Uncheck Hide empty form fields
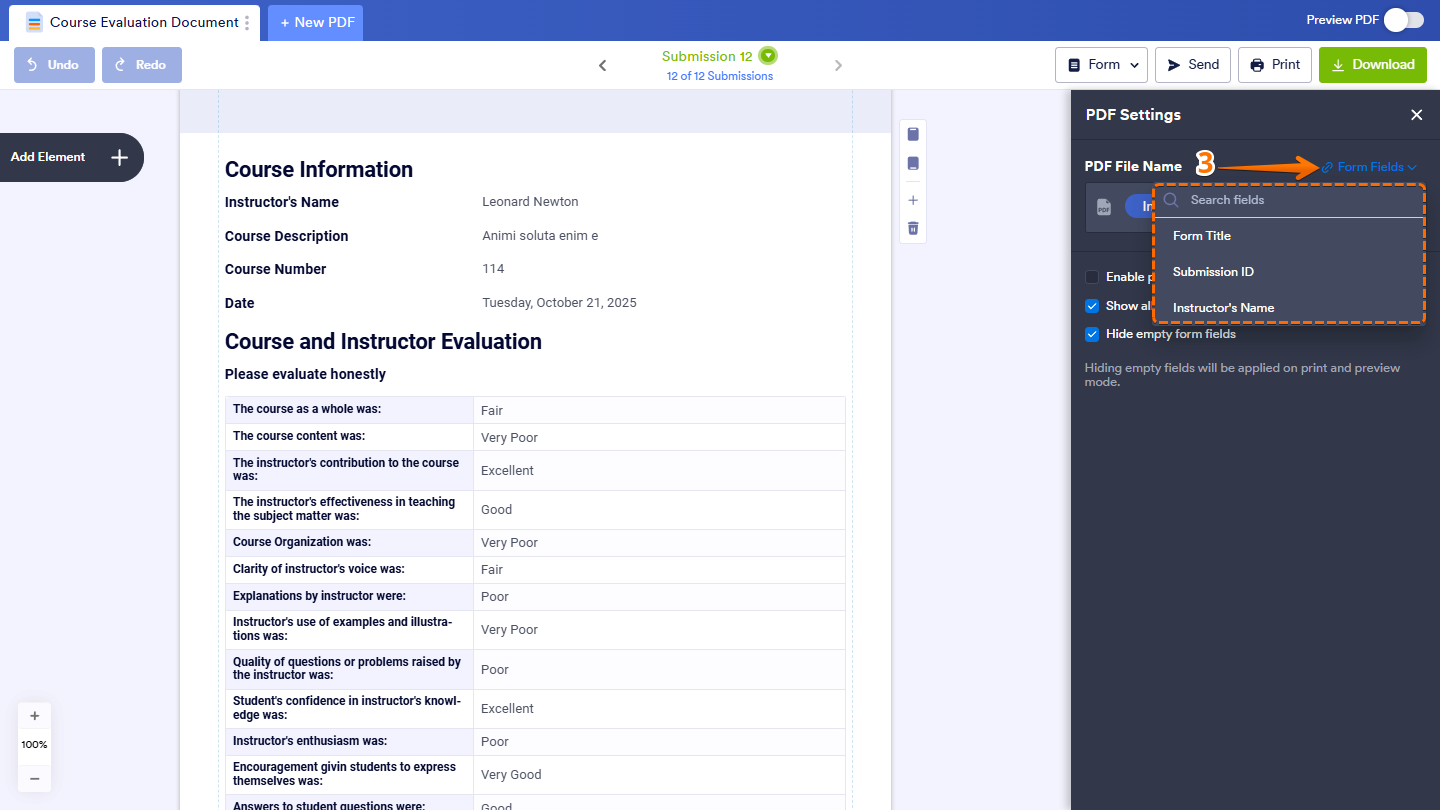This screenshot has width=1440, height=810. tap(1092, 334)
